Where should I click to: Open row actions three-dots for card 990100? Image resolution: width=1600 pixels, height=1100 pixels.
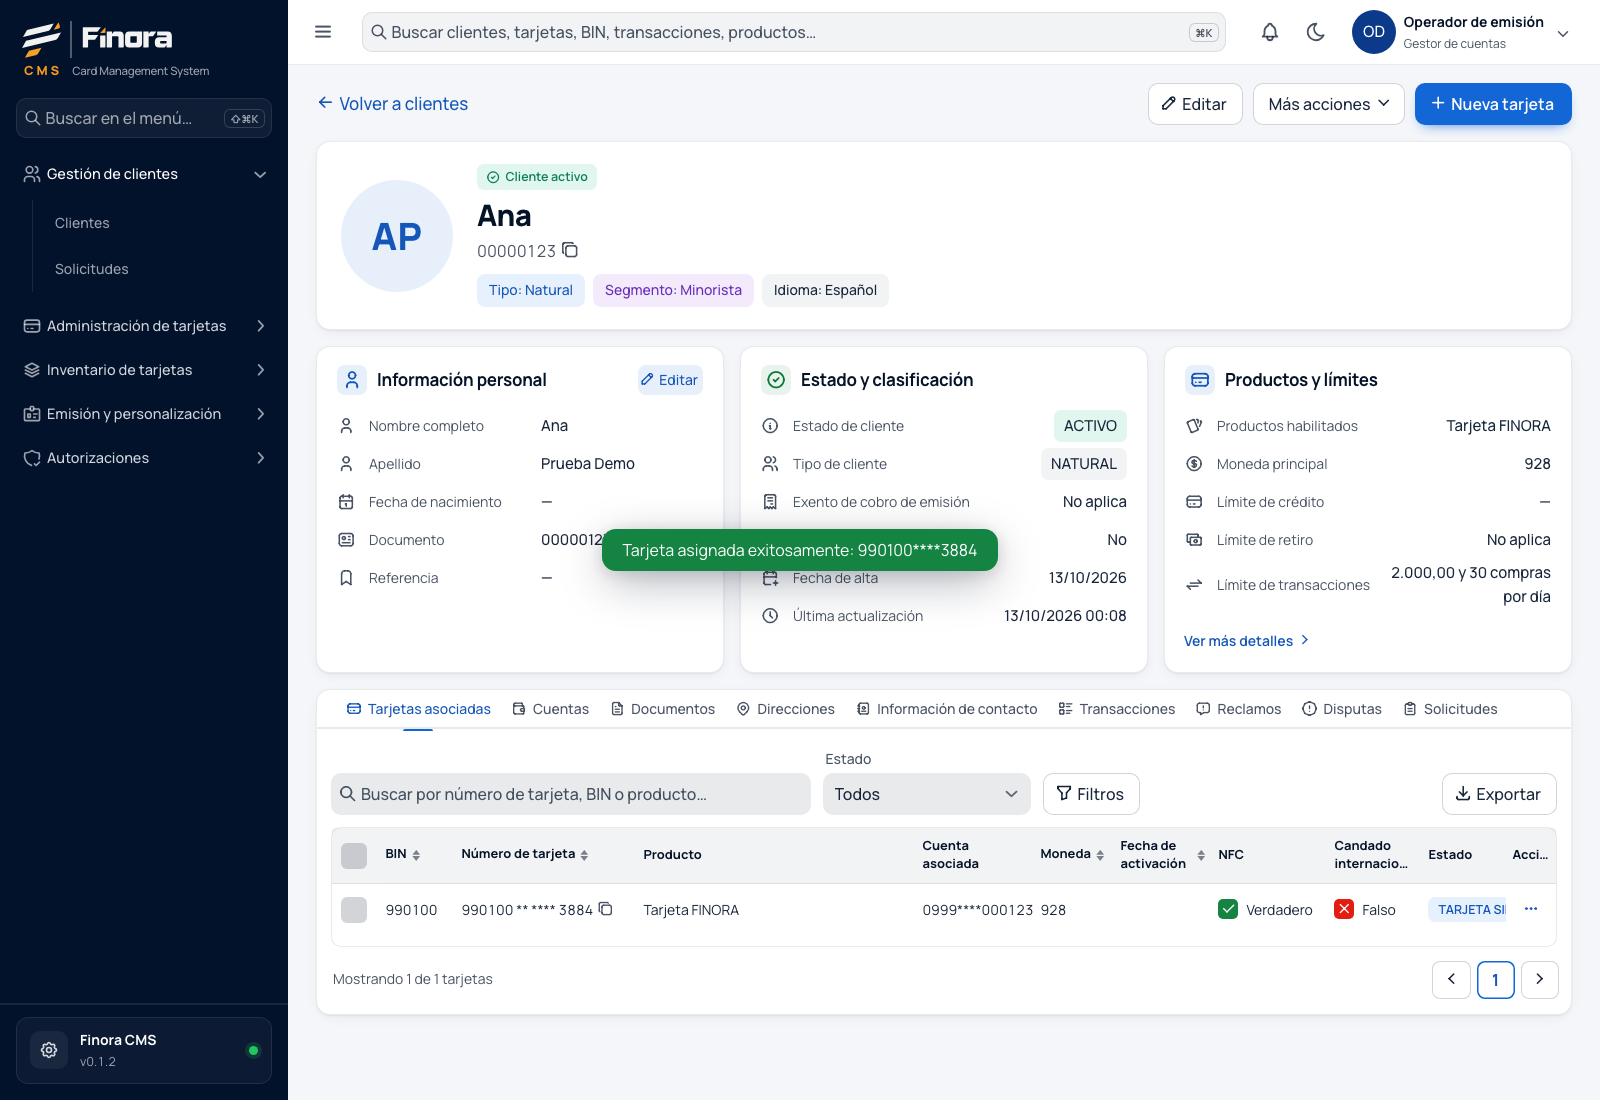pos(1531,909)
